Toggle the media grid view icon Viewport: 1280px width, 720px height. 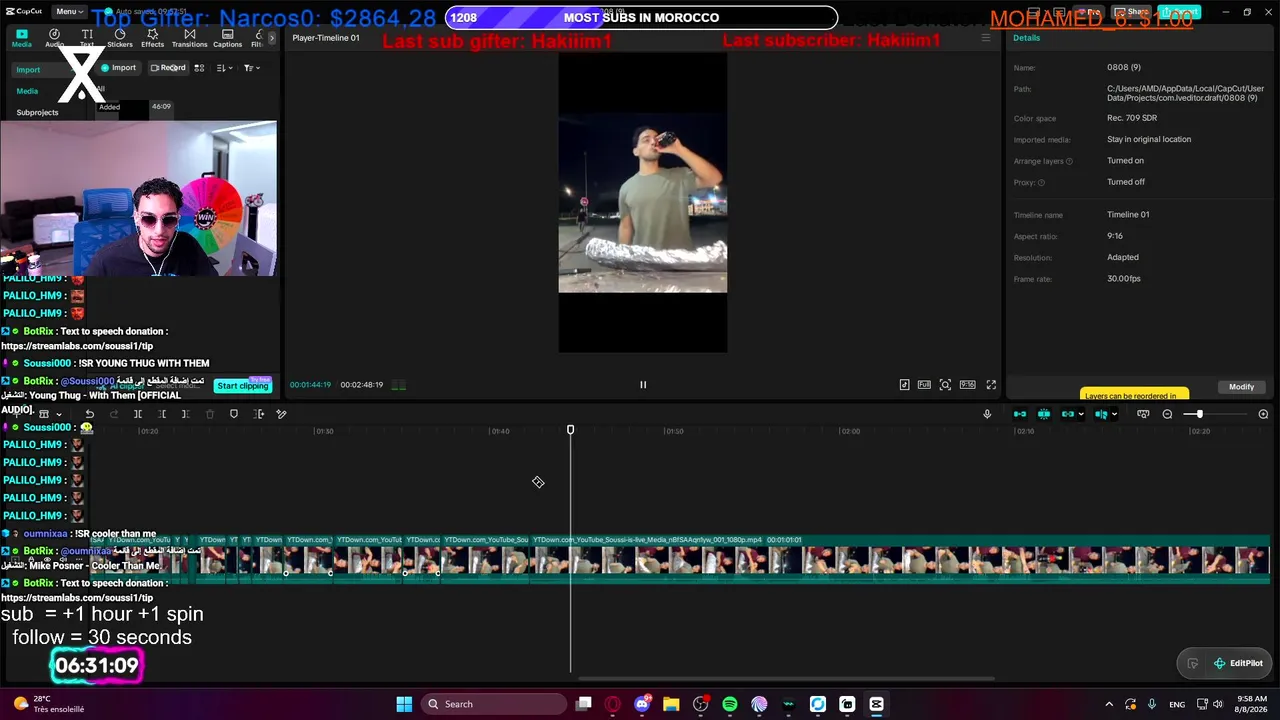tap(199, 68)
